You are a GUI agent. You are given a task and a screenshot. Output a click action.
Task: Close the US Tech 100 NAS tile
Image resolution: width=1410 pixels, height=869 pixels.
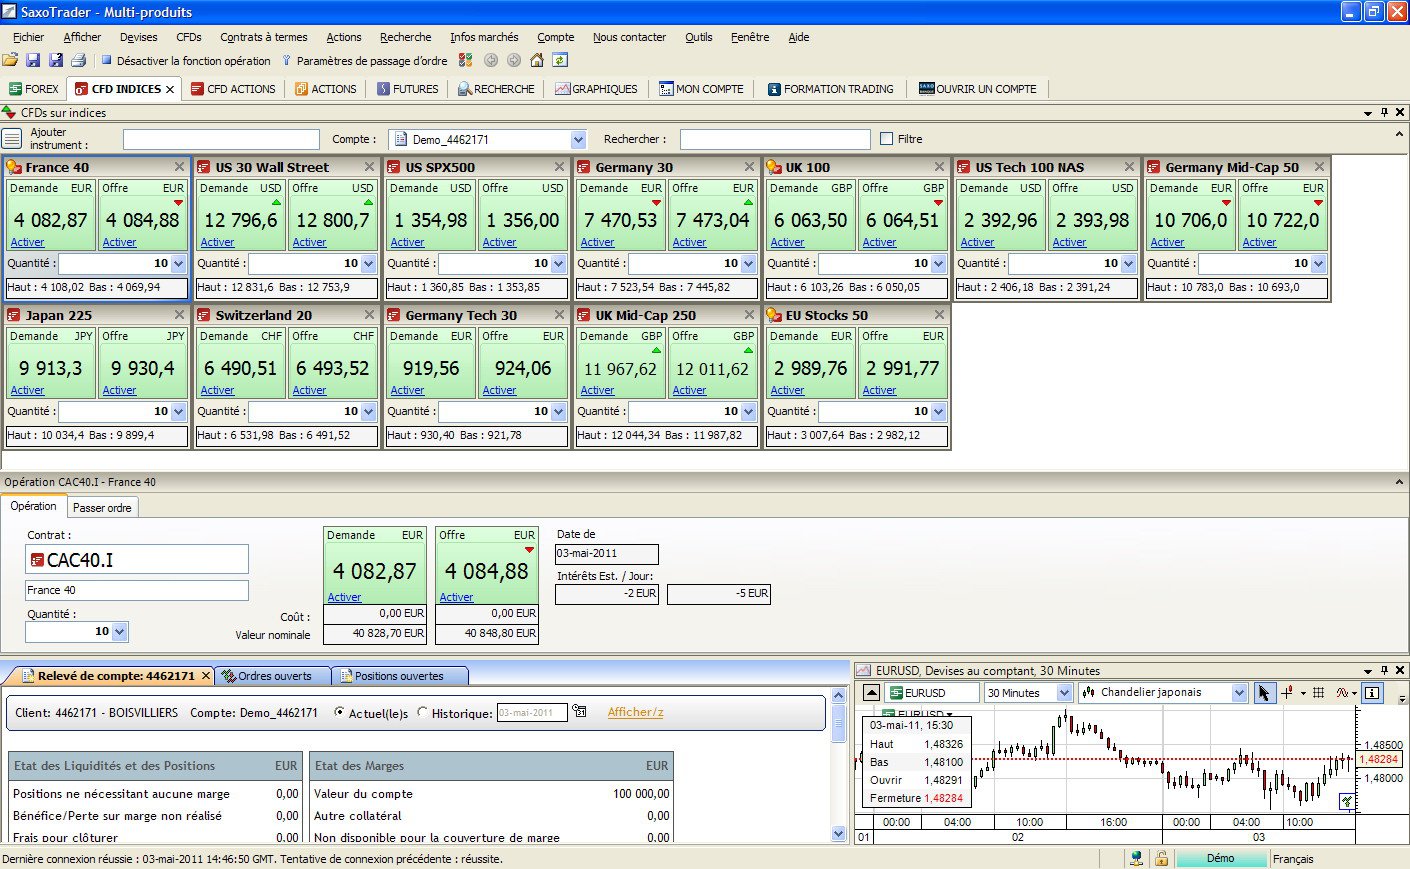point(1130,167)
